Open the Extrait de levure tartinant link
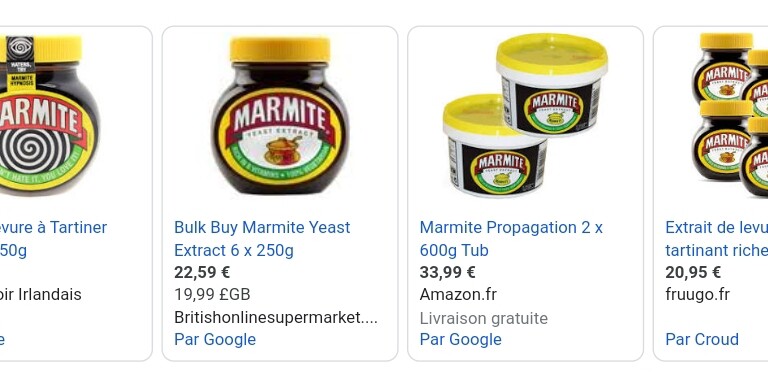The height and width of the screenshot is (373, 768). (x=717, y=239)
